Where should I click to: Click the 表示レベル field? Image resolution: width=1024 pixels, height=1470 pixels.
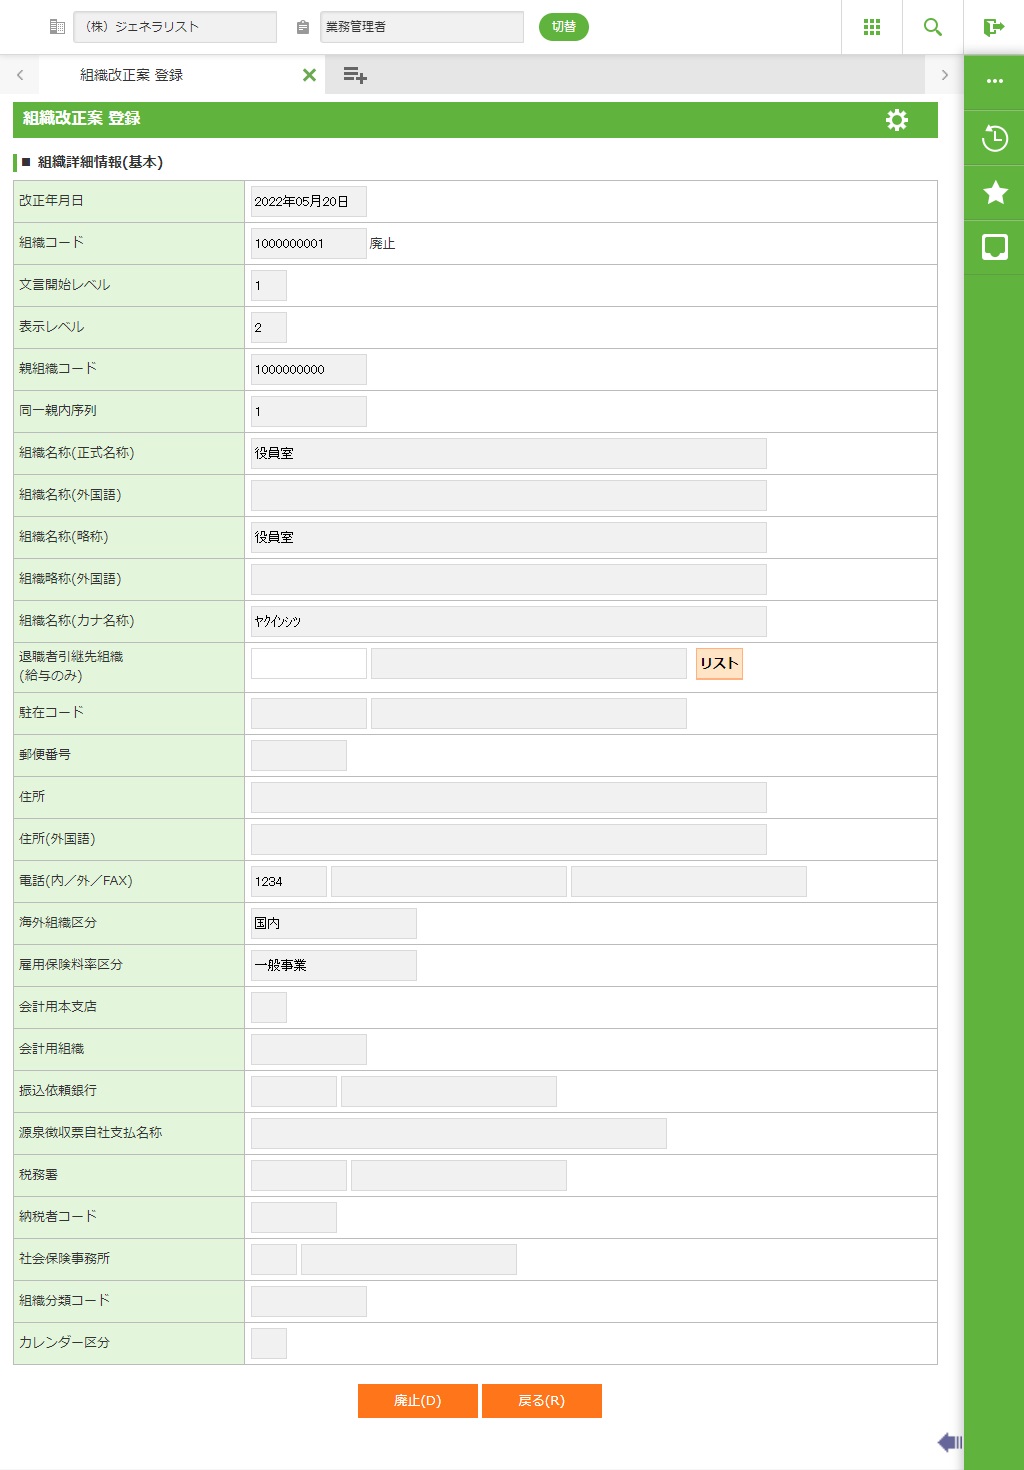click(x=269, y=328)
